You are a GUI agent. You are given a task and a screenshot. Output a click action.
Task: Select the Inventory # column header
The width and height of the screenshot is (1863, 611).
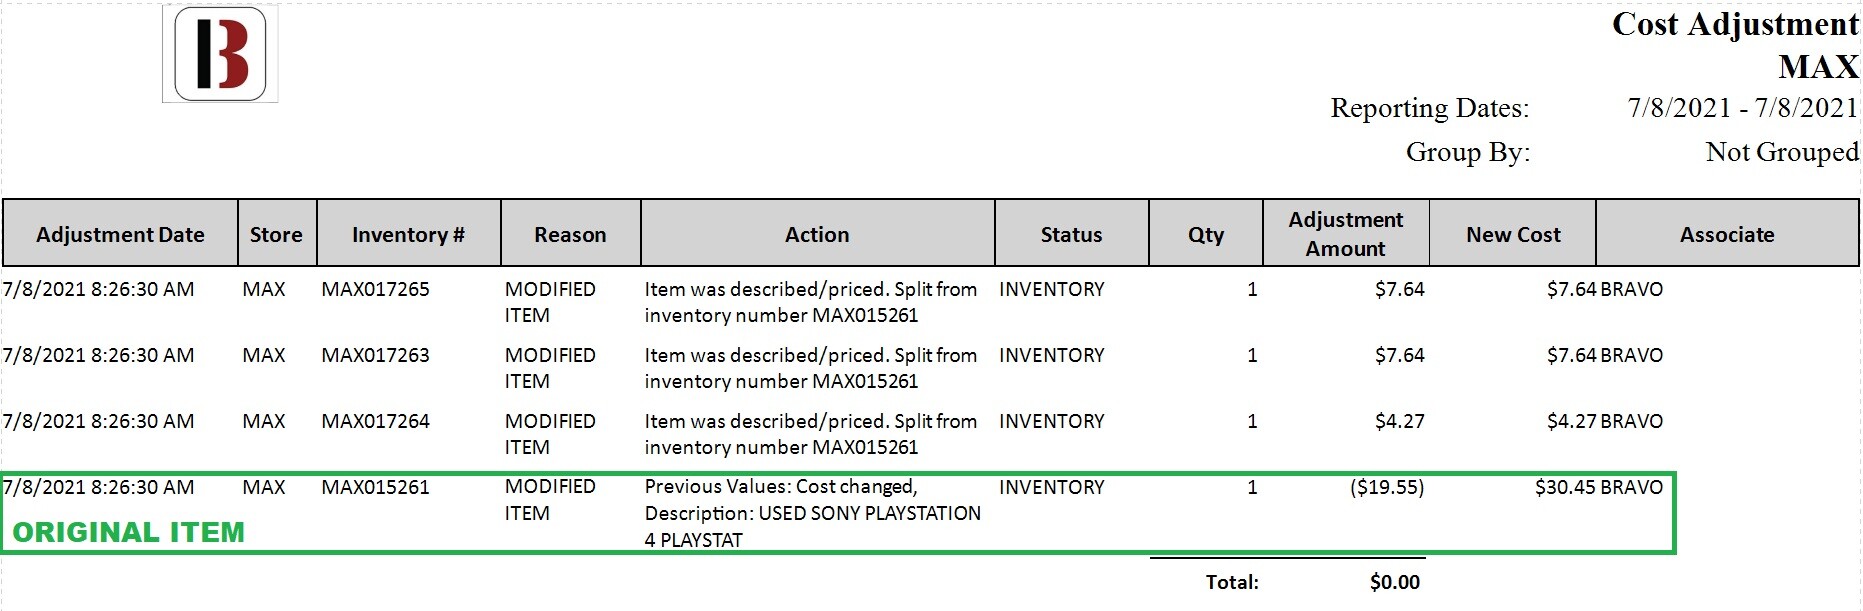408,234
